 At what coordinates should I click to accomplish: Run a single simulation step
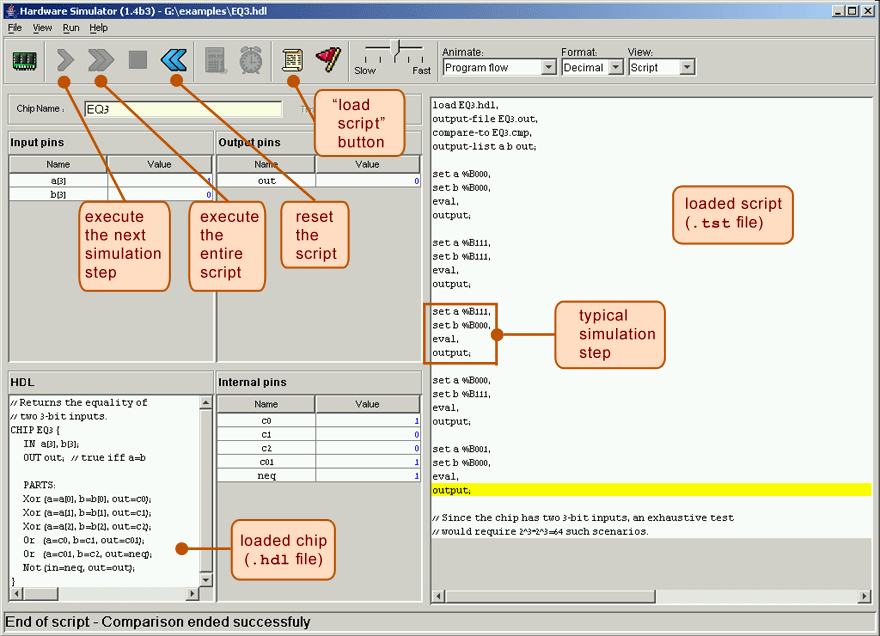click(x=65, y=60)
